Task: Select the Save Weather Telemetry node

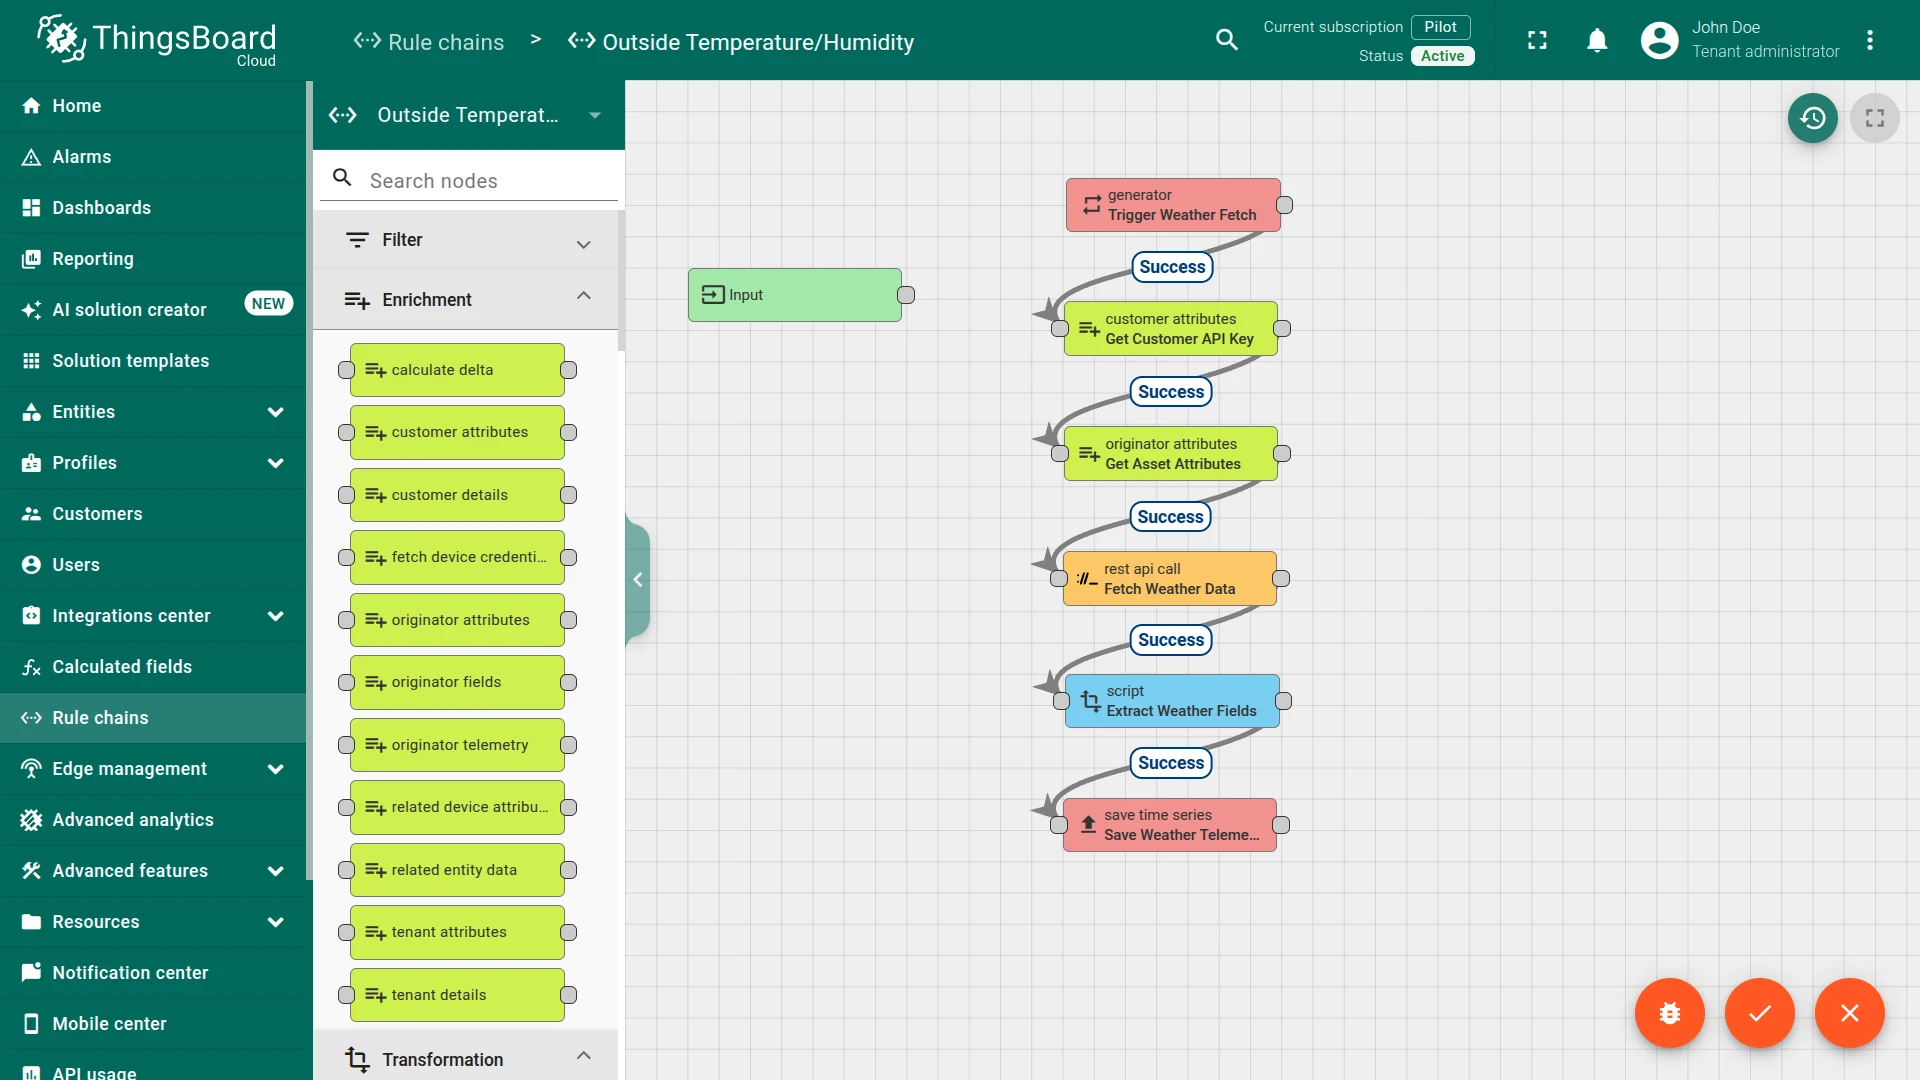Action: pos(1170,825)
